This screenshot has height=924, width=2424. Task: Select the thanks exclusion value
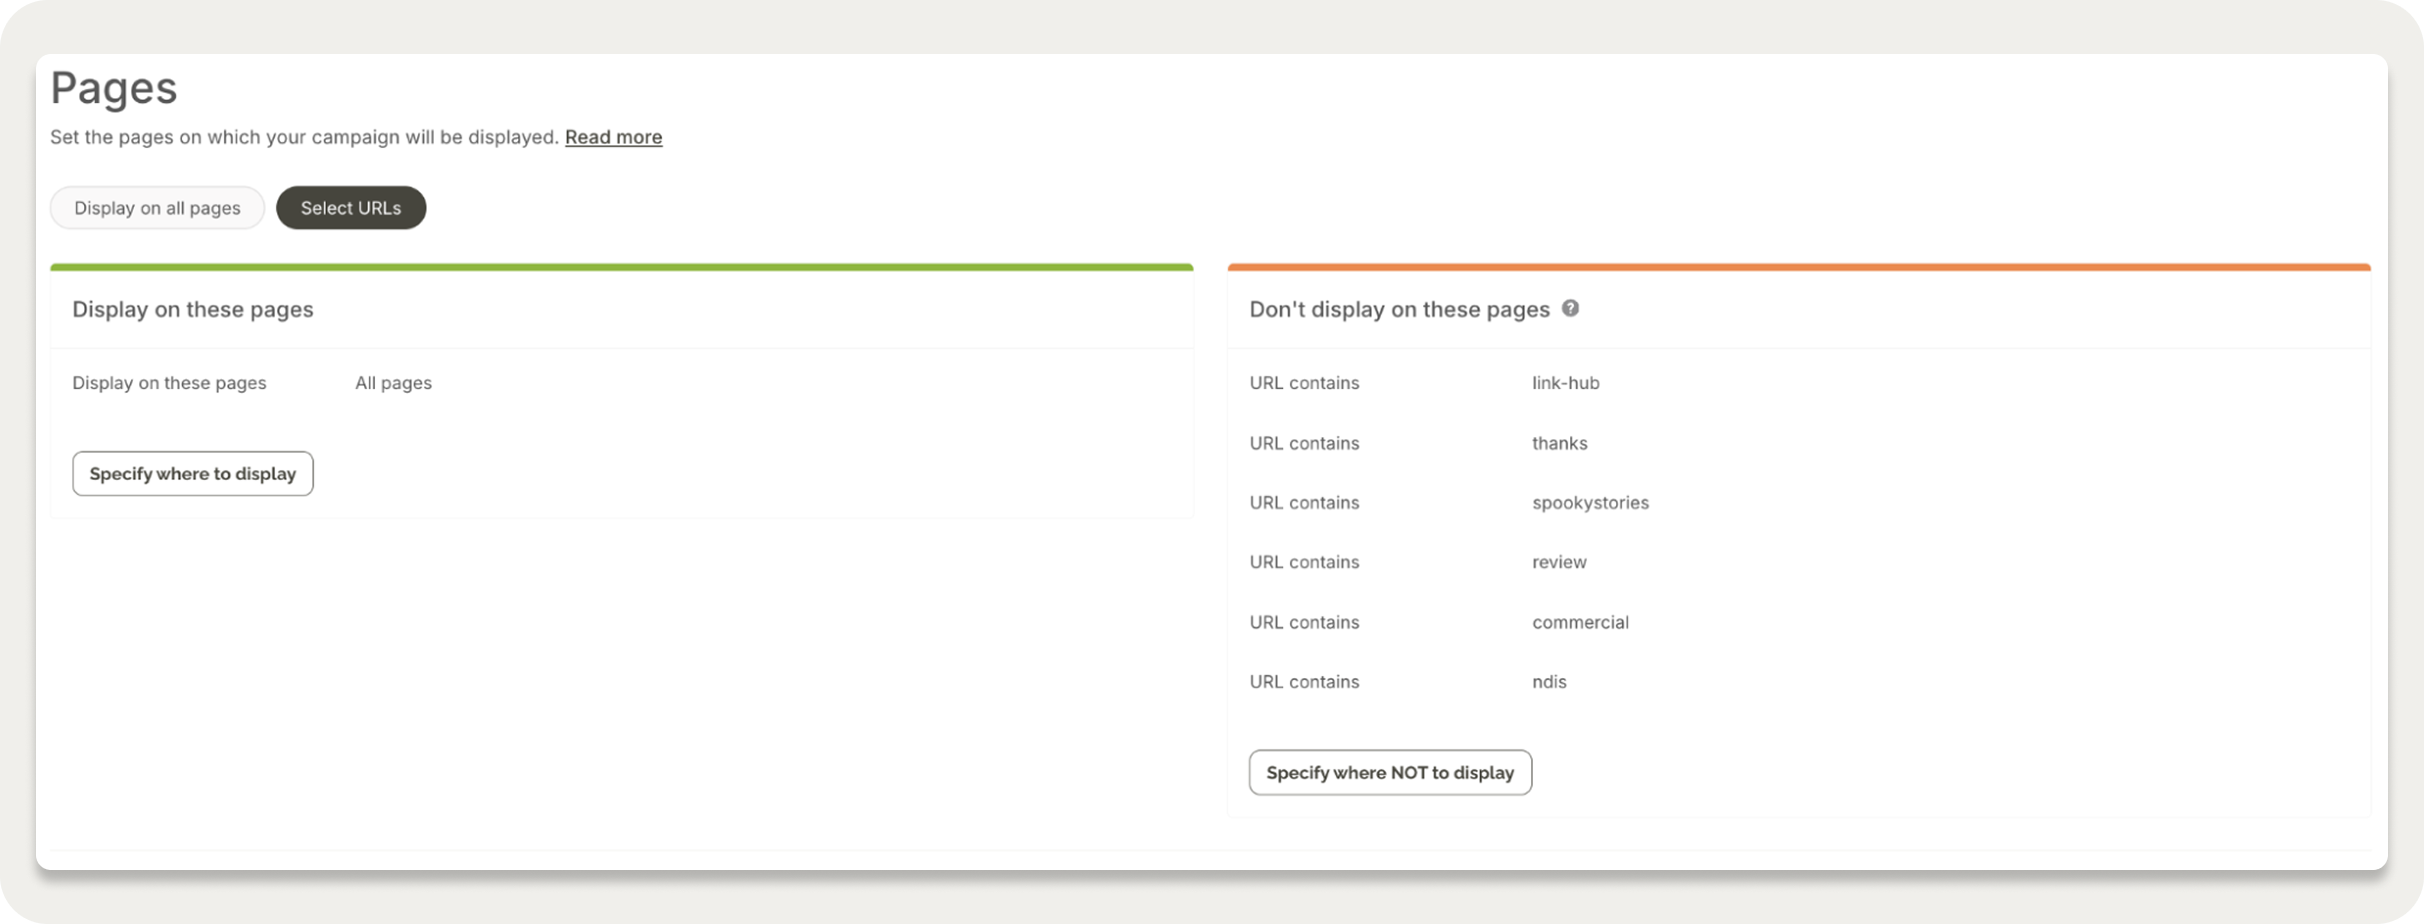(x=1559, y=443)
